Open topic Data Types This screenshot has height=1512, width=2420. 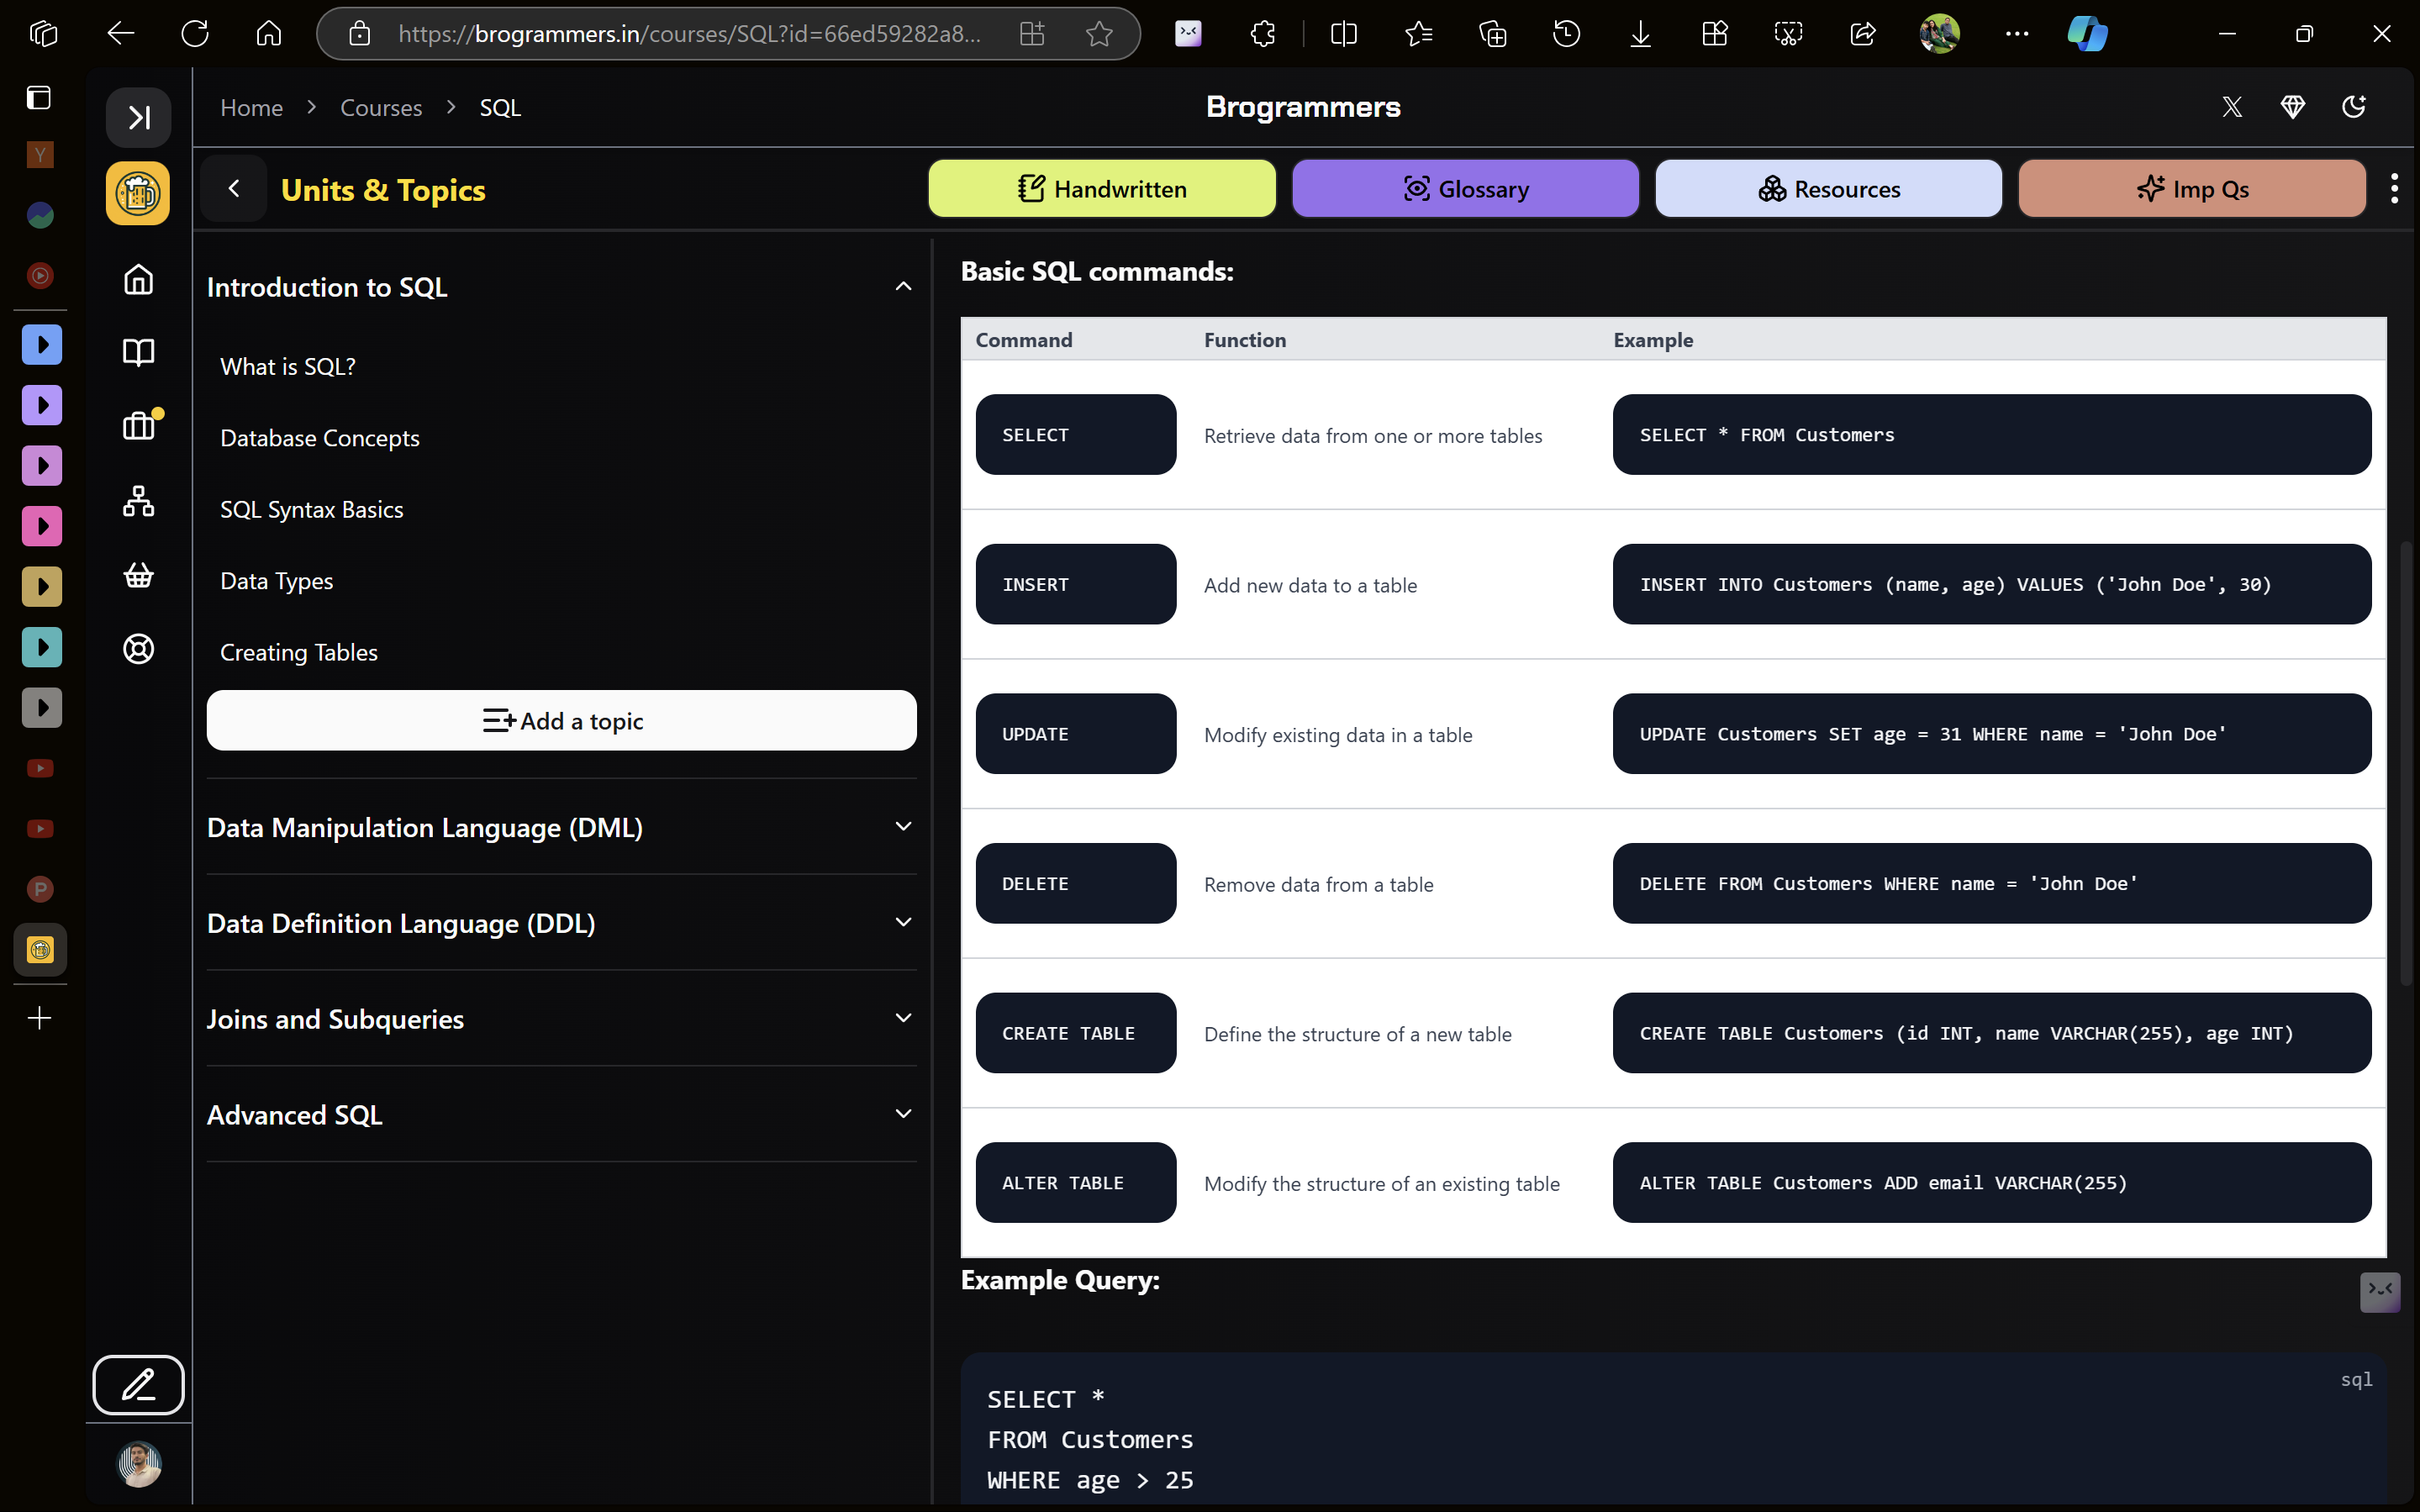(x=277, y=581)
